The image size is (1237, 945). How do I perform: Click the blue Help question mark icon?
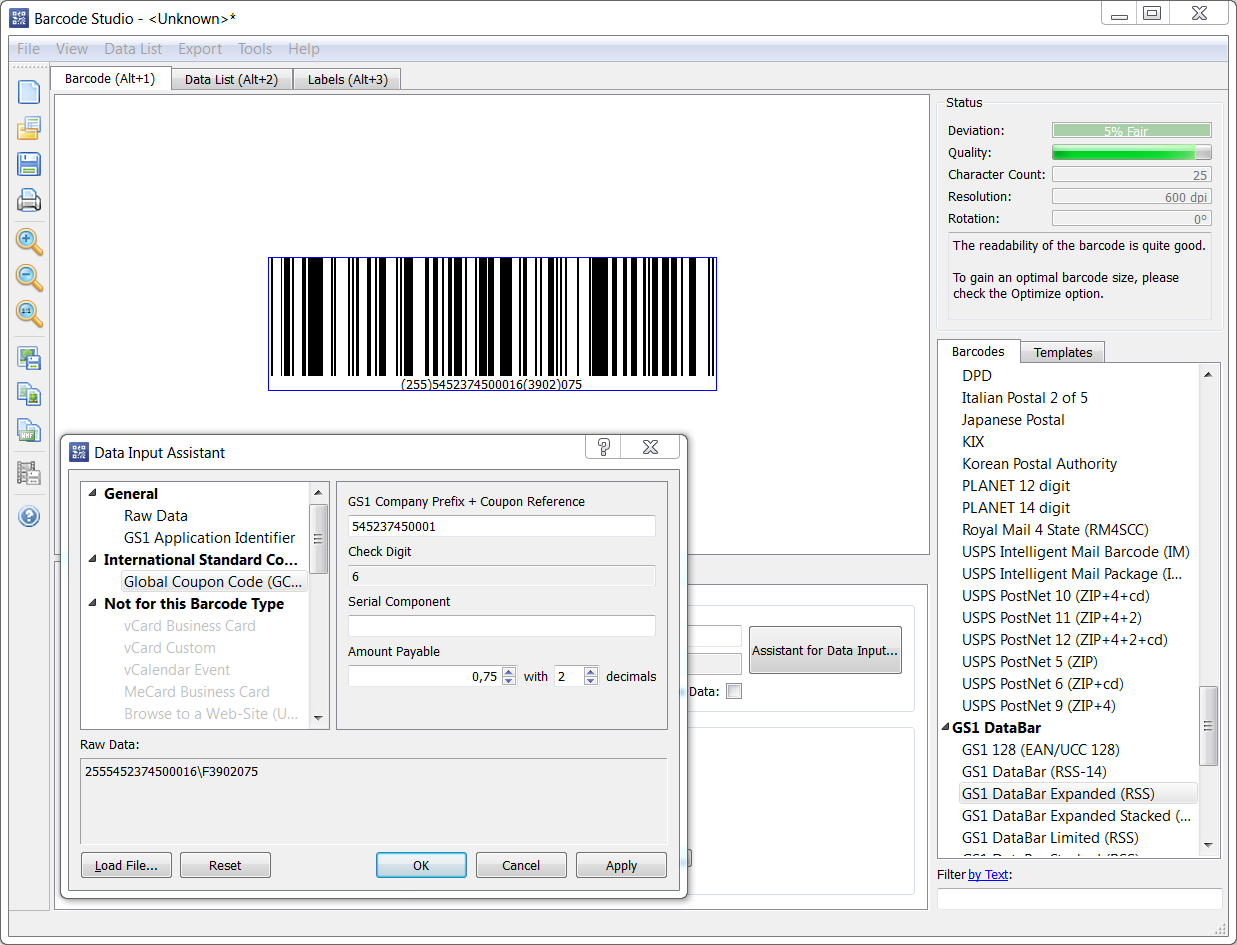click(x=29, y=516)
